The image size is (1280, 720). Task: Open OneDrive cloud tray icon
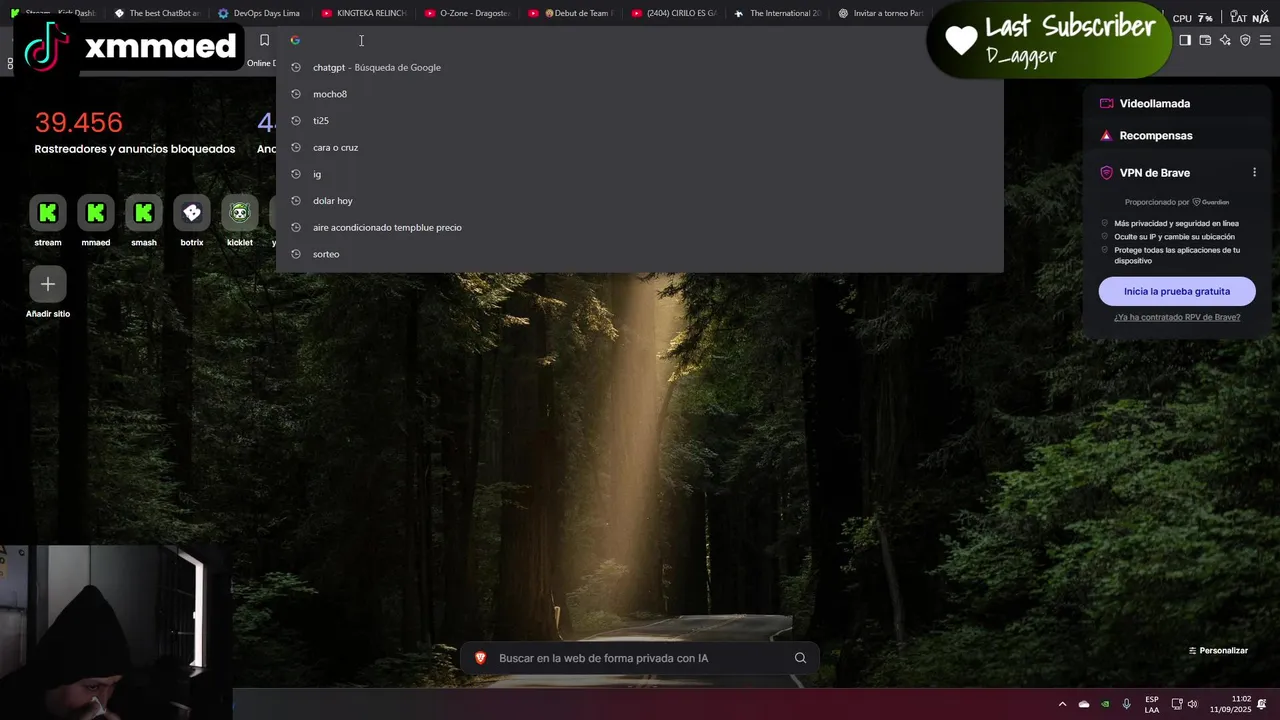[1084, 704]
